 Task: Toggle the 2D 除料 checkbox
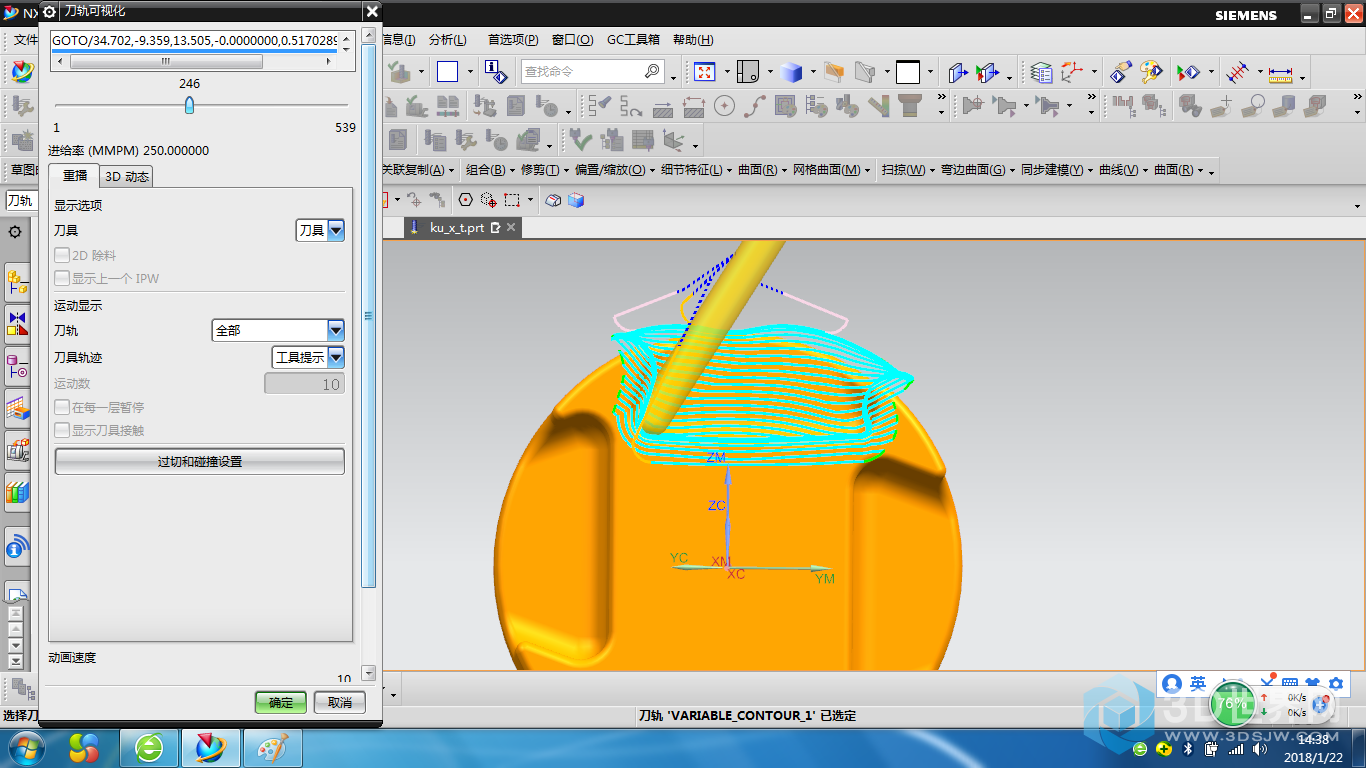tap(62, 256)
